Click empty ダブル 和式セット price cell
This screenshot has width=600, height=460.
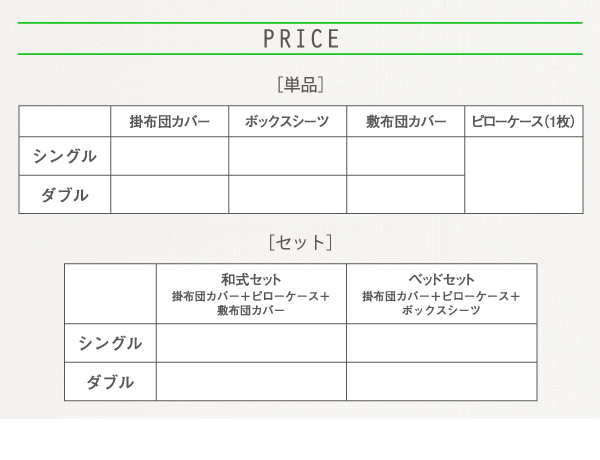tap(251, 382)
